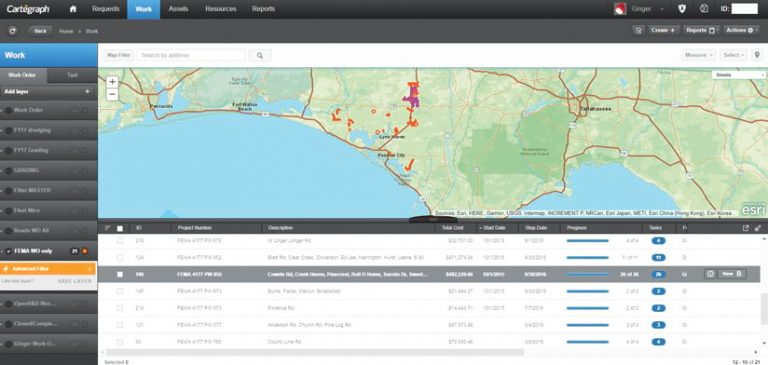Click the map pin location icon
Image resolution: width=768 pixels, height=365 pixels.
click(757, 55)
